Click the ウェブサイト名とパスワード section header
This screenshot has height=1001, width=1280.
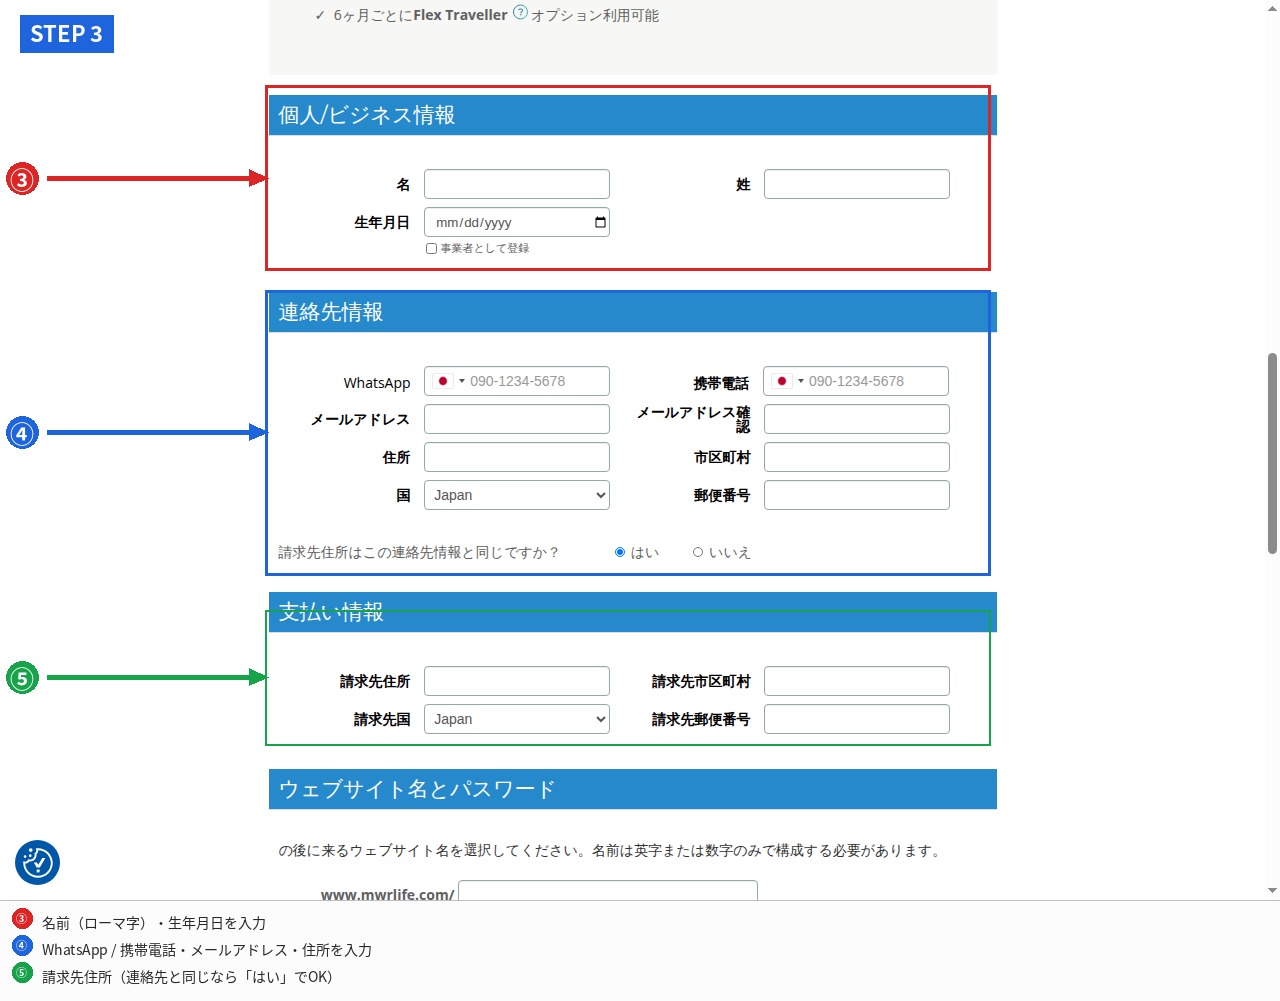tap(633, 789)
